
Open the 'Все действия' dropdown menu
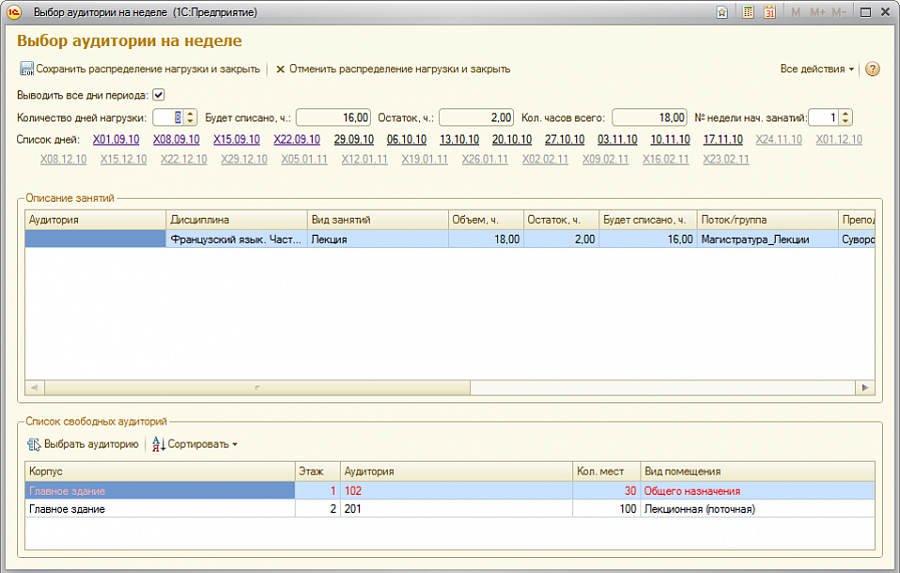(817, 69)
